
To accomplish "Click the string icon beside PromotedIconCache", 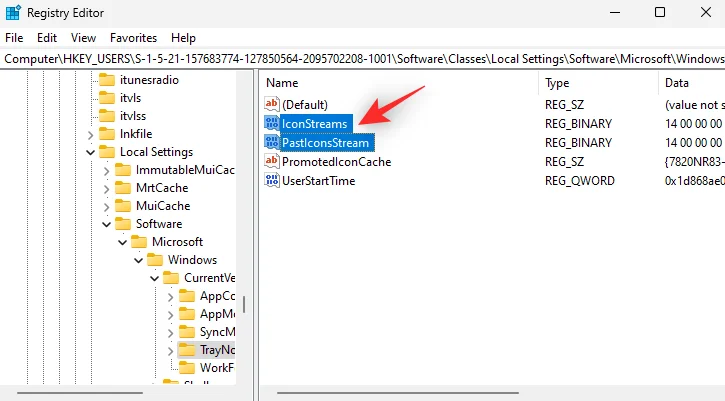I will 271,162.
